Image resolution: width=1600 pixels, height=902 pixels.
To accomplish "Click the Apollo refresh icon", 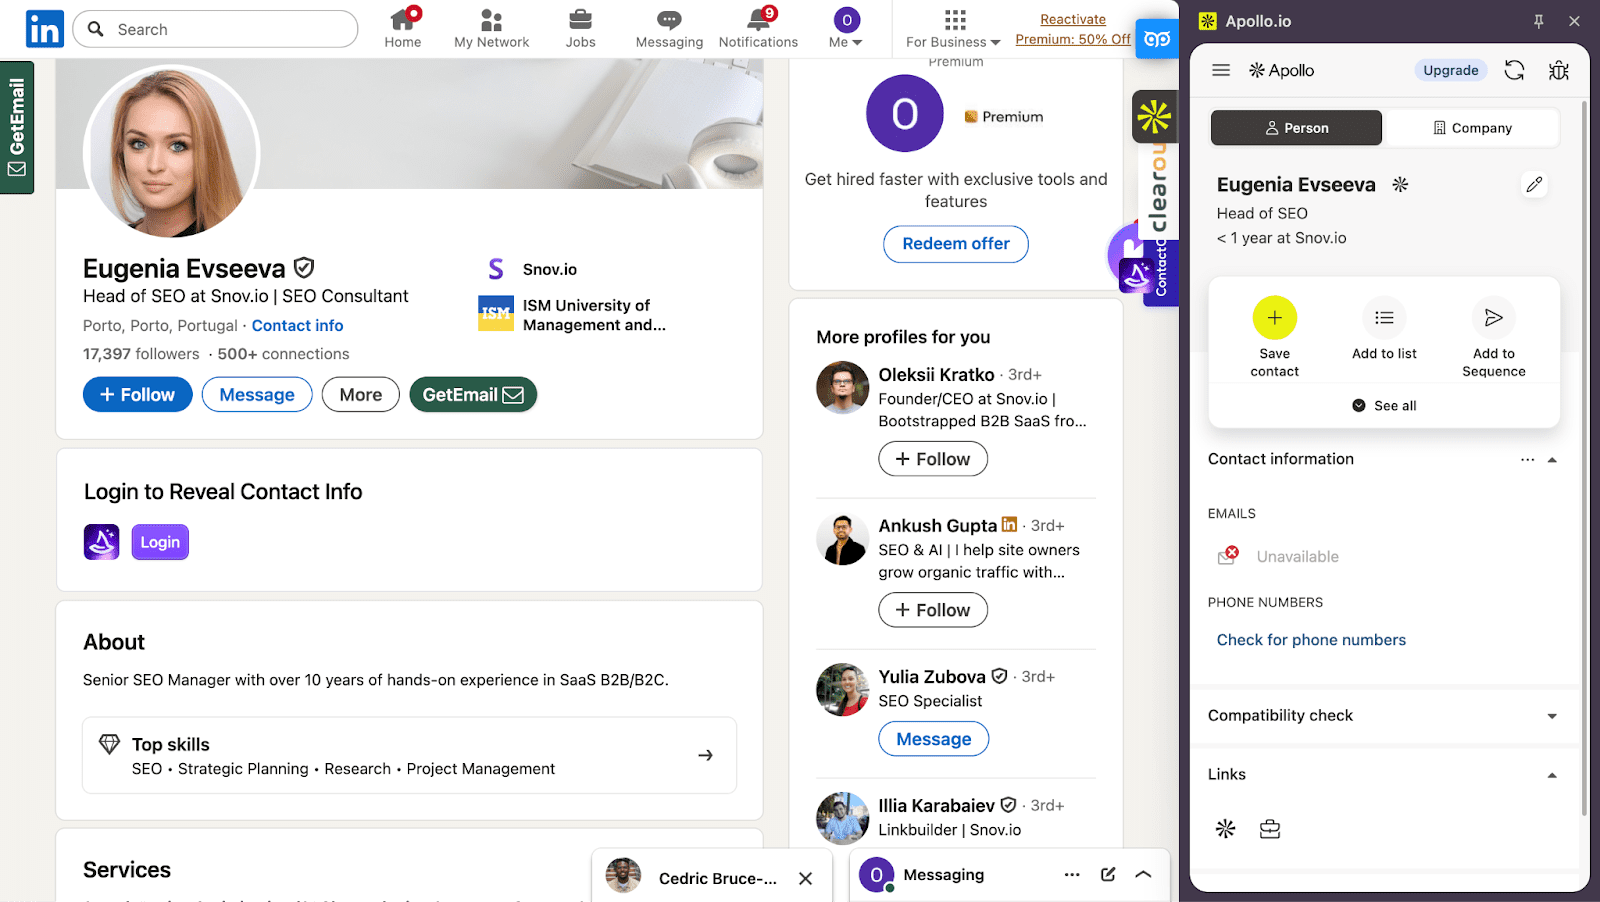I will point(1514,70).
